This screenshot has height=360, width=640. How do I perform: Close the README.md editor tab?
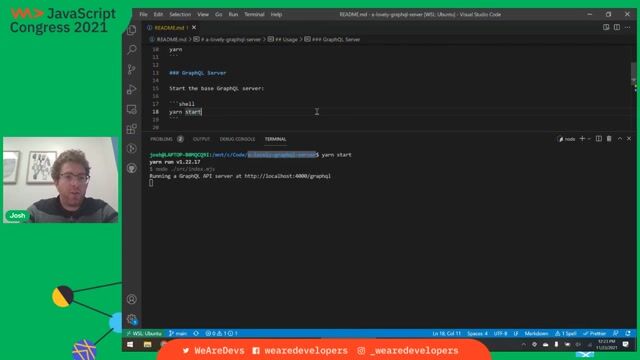[x=194, y=27]
